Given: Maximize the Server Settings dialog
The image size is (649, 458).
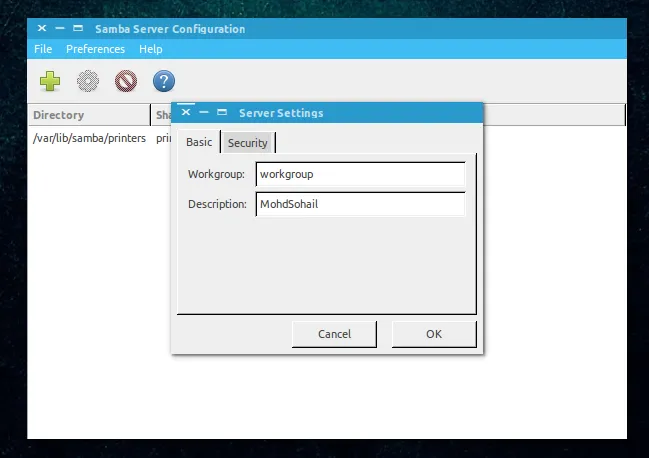Looking at the screenshot, I should coord(222,113).
